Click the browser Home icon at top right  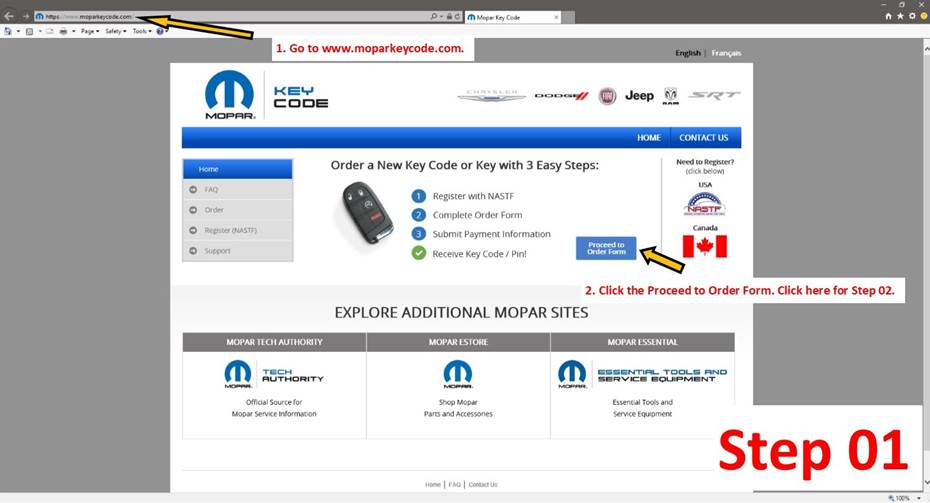pyautogui.click(x=888, y=16)
